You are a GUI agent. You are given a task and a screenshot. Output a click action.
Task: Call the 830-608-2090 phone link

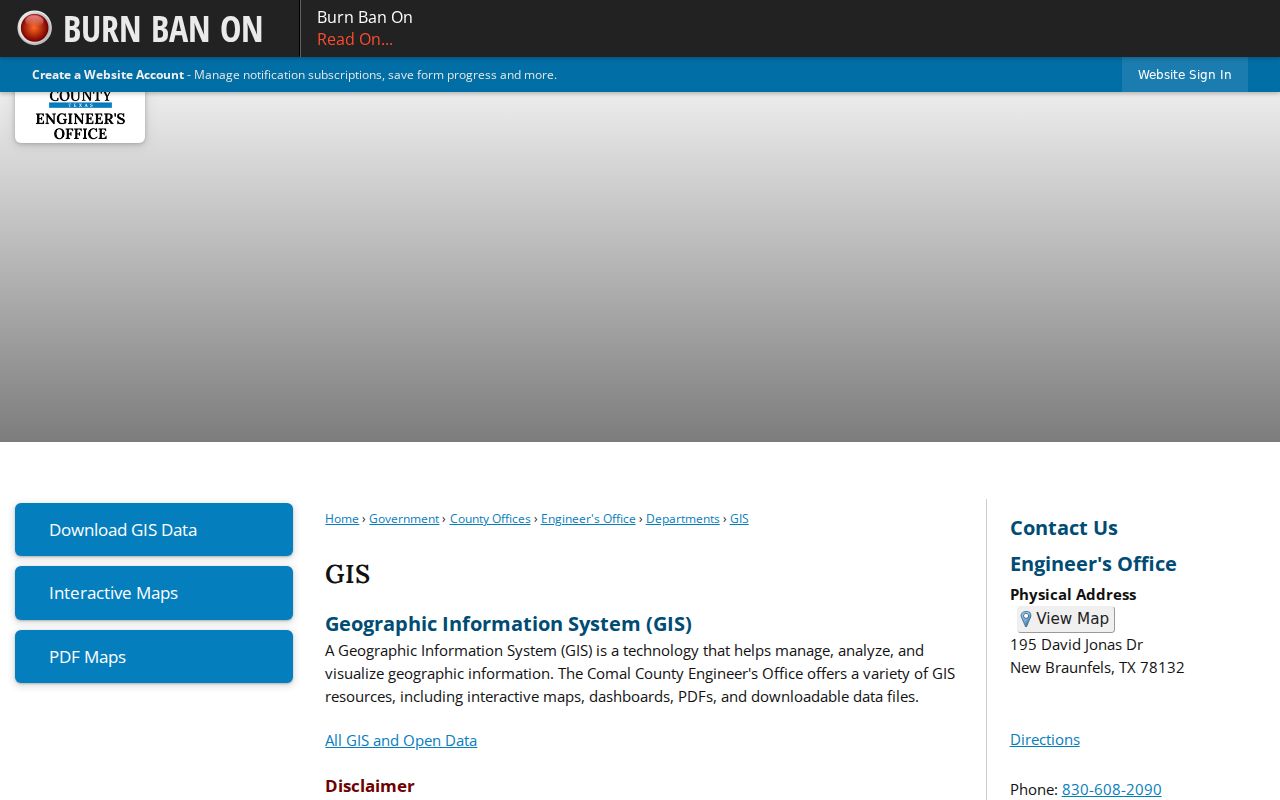pyautogui.click(x=1112, y=790)
